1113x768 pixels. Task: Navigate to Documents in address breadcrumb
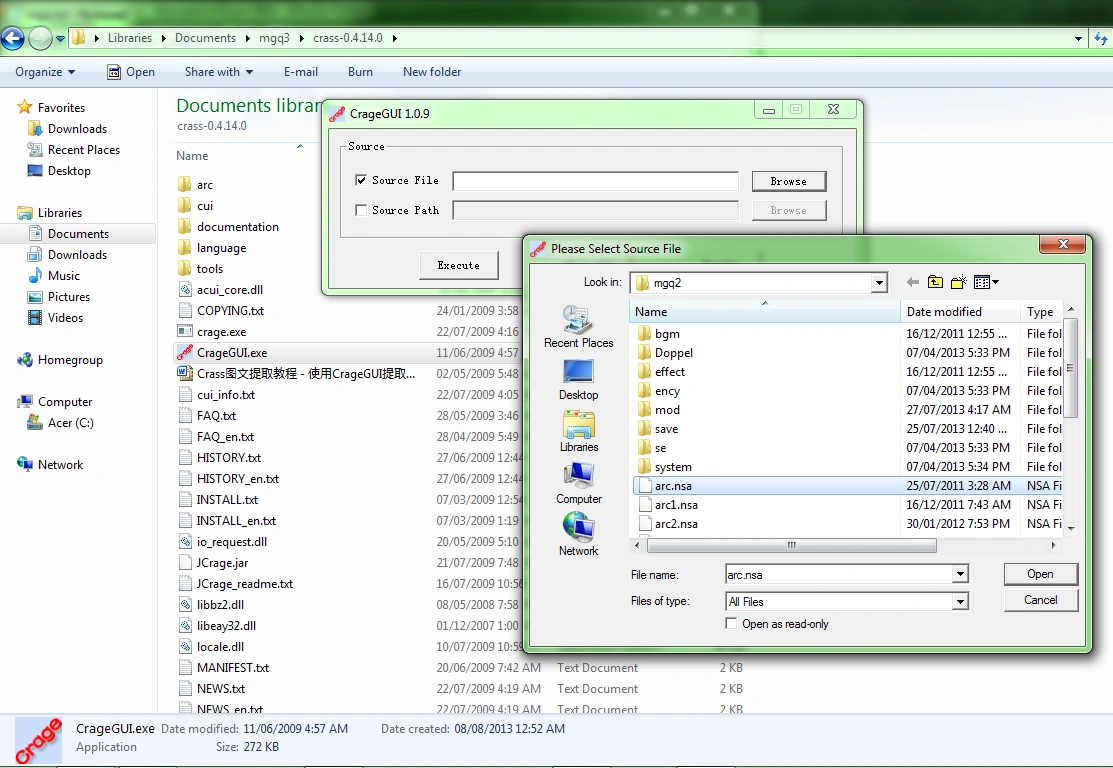click(x=205, y=38)
